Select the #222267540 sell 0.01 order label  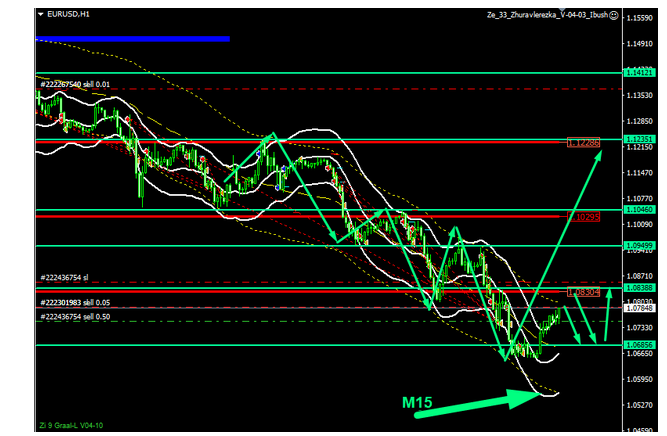(x=75, y=85)
